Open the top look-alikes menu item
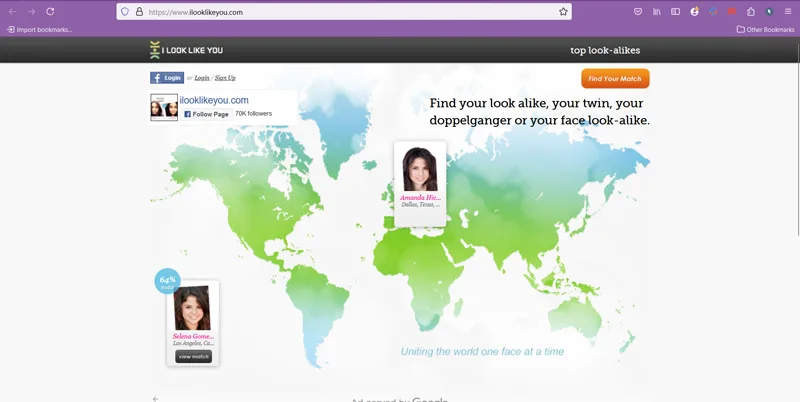Image resolution: width=800 pixels, height=402 pixels. (605, 50)
